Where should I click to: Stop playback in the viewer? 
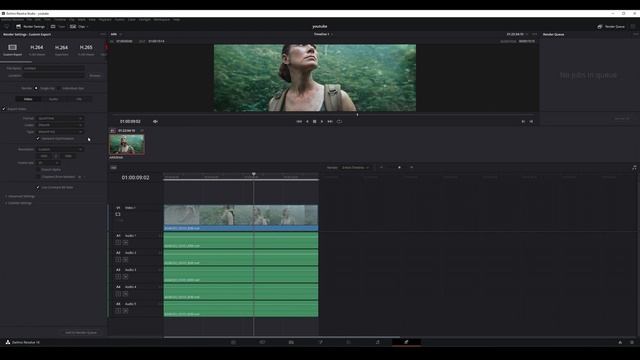point(315,121)
